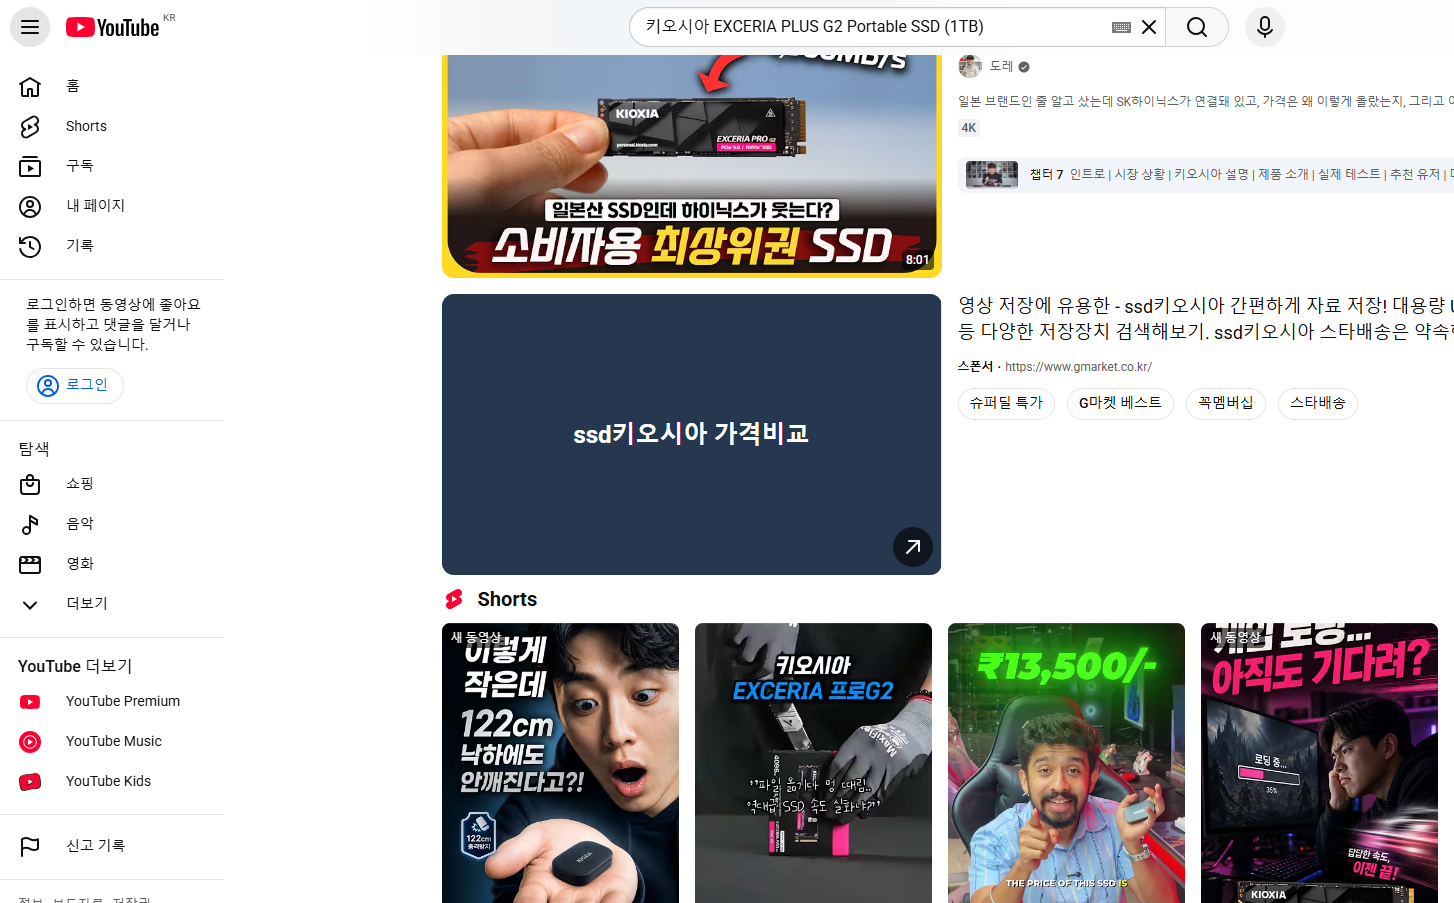Open the ad headline 영상 저장에 유용한

click(1206, 318)
